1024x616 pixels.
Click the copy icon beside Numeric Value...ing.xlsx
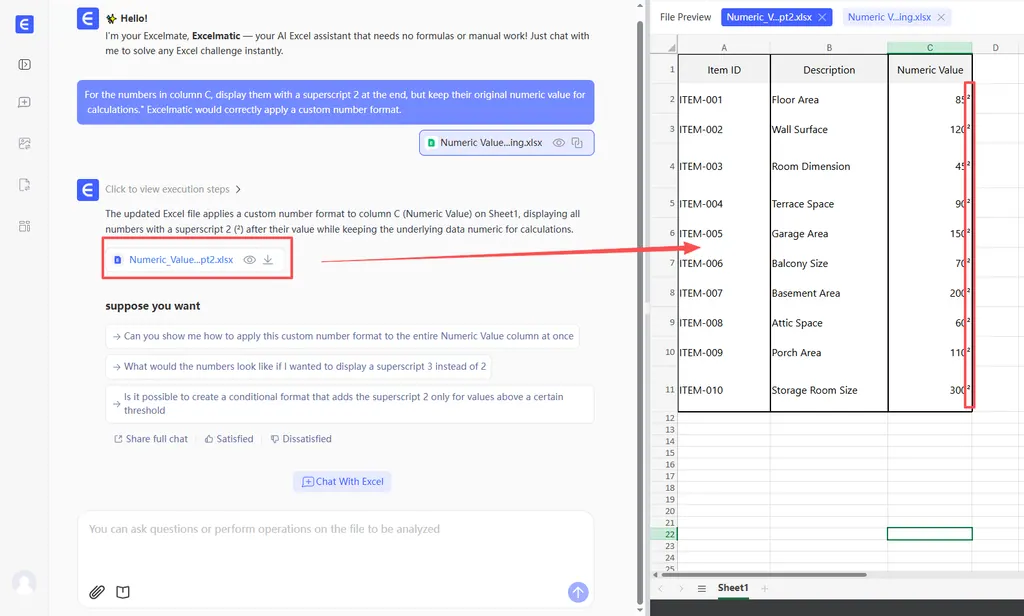tap(578, 143)
